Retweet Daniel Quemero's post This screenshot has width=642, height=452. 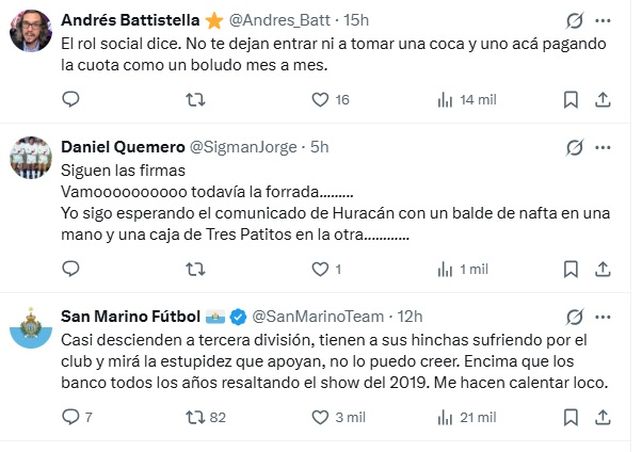pyautogui.click(x=197, y=269)
